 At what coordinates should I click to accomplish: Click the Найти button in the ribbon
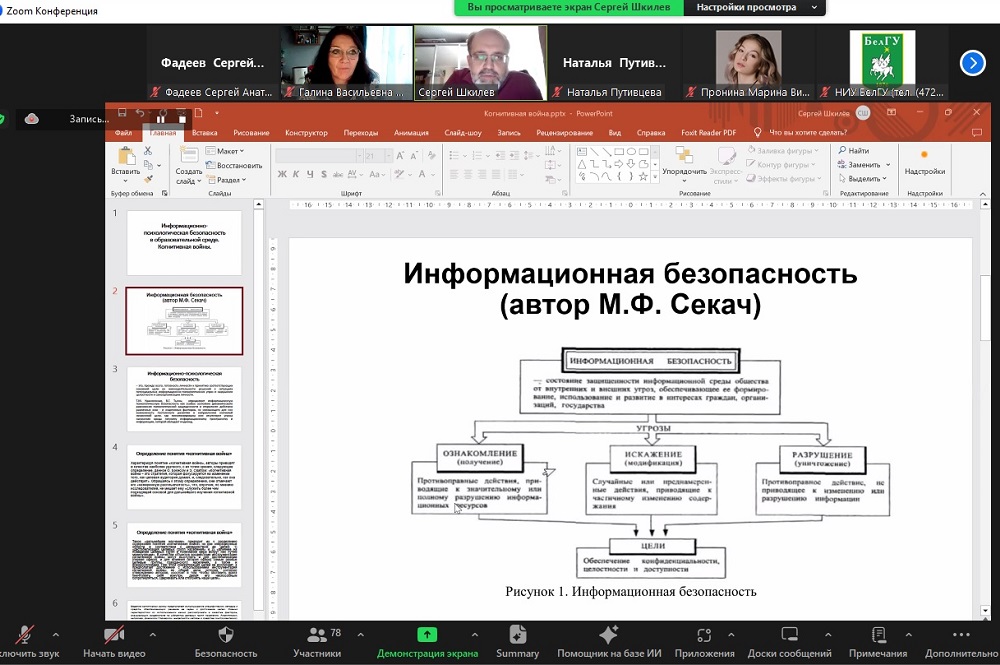click(x=857, y=151)
